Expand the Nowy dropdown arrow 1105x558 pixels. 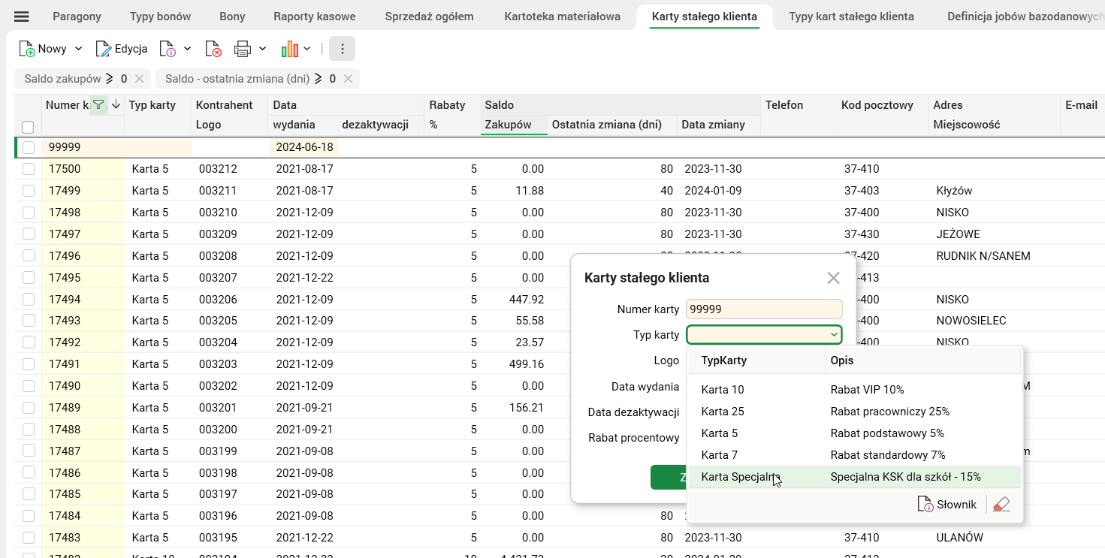(x=78, y=49)
